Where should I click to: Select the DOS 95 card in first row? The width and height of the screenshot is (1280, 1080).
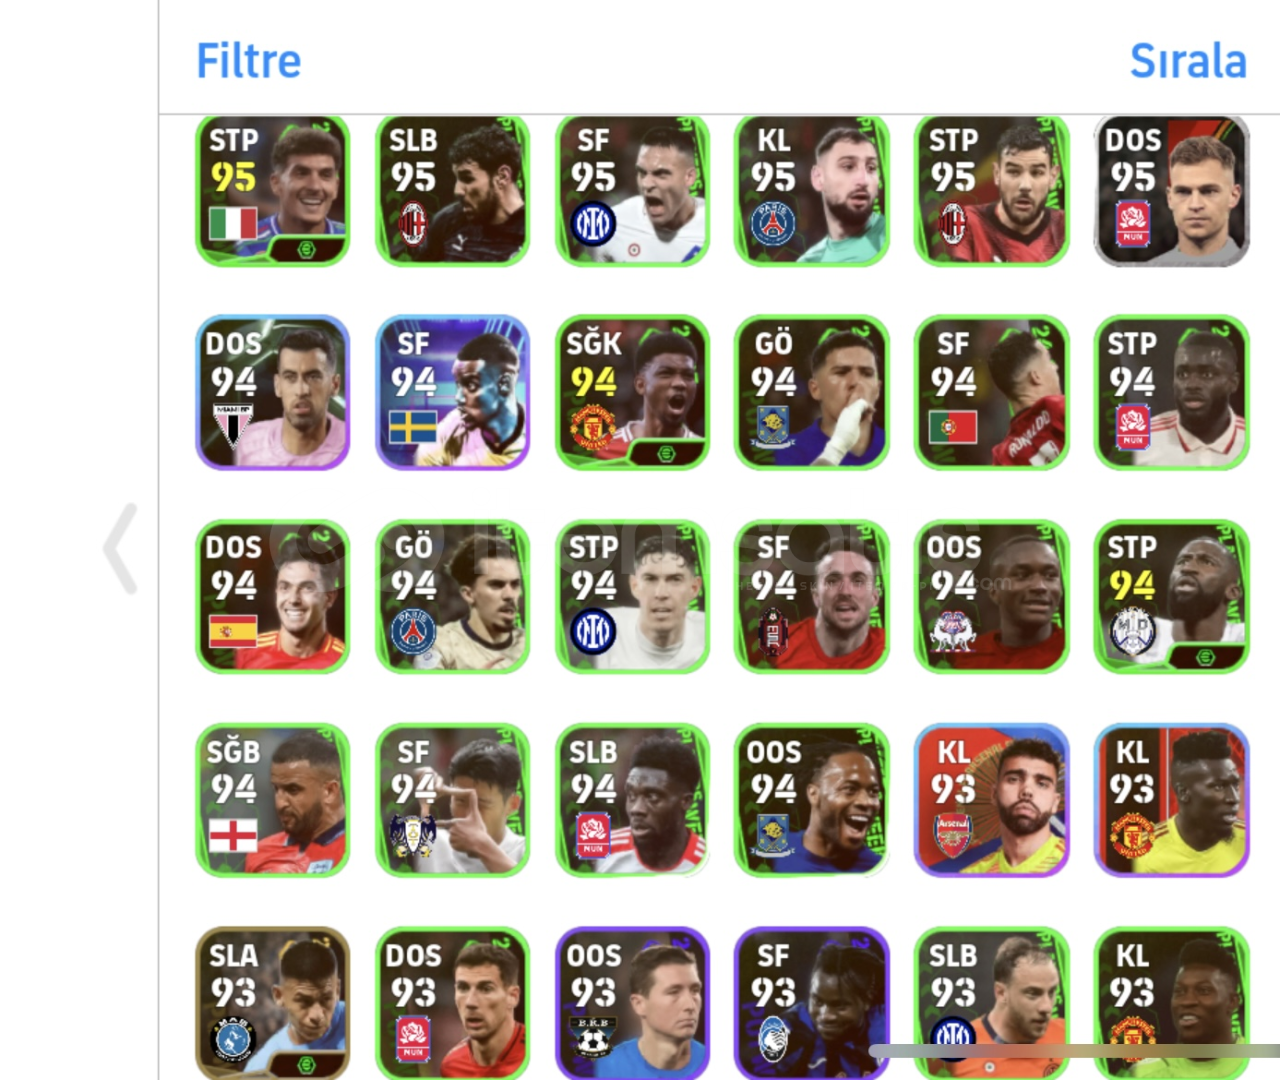pyautogui.click(x=1171, y=190)
